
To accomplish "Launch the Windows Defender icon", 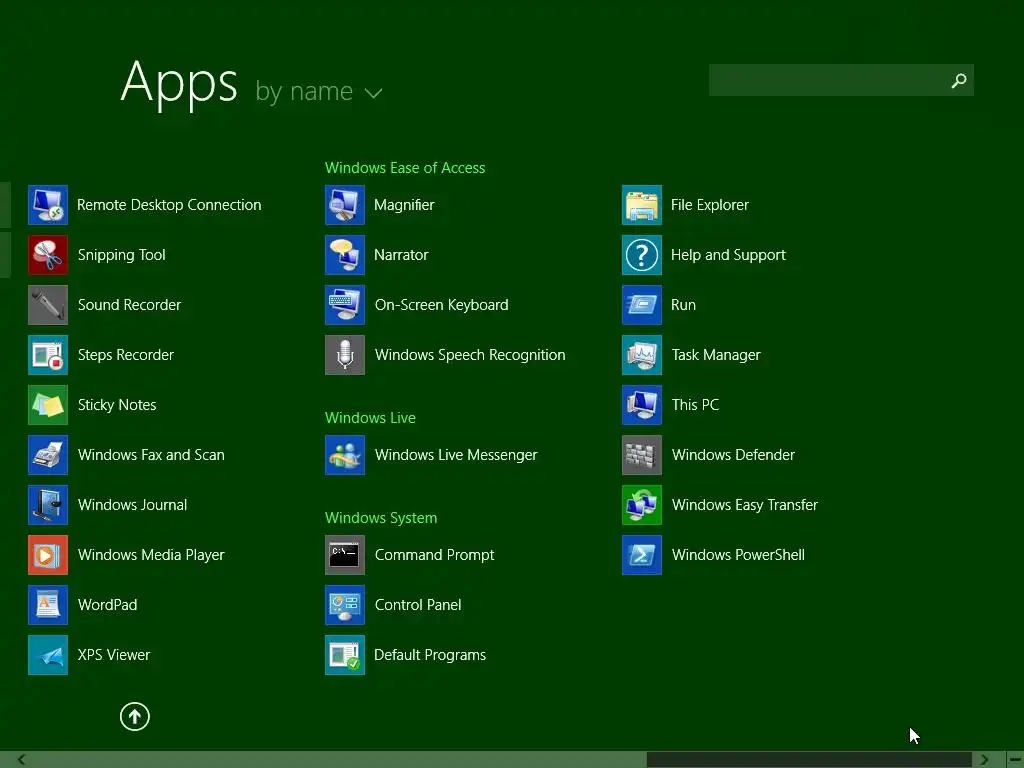I will (x=642, y=455).
